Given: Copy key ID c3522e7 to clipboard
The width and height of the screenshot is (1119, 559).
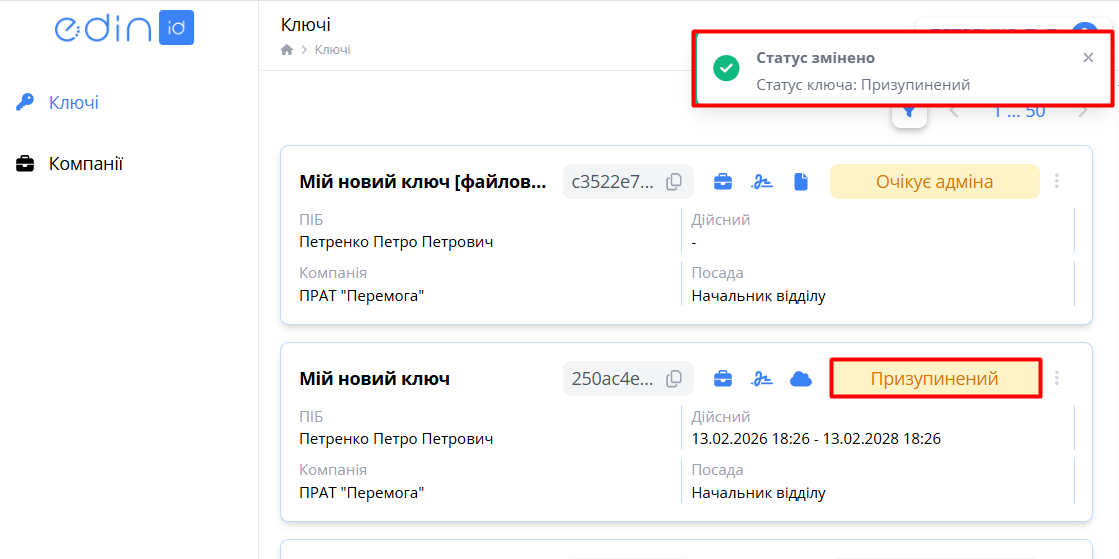Looking at the screenshot, I should [x=675, y=182].
